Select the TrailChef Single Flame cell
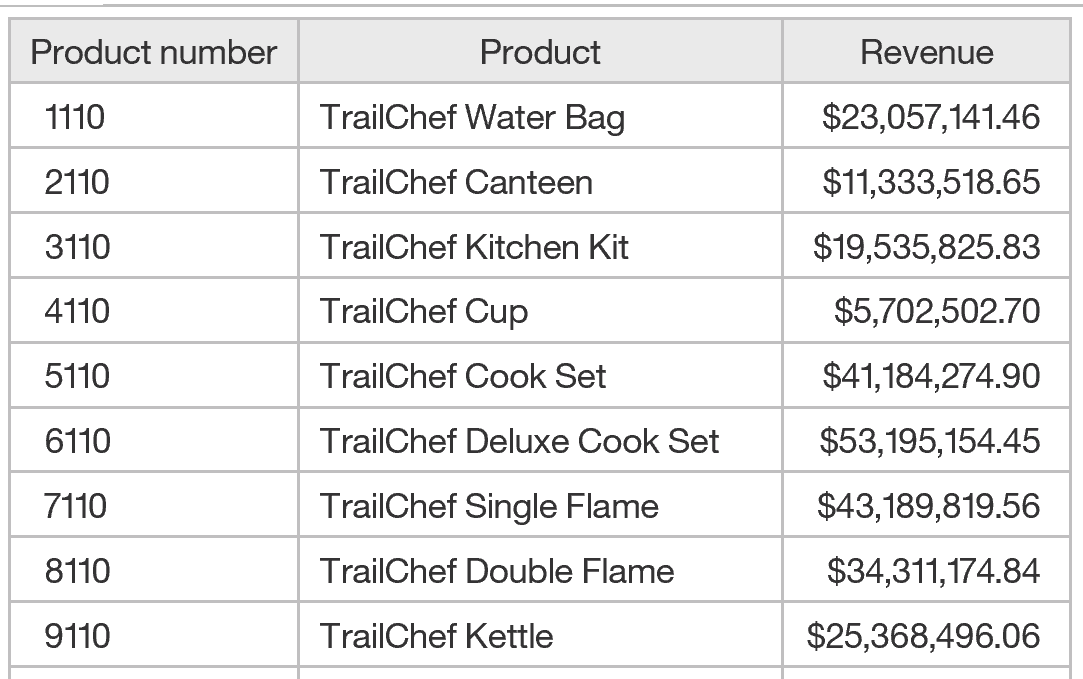1083x679 pixels. (540, 506)
